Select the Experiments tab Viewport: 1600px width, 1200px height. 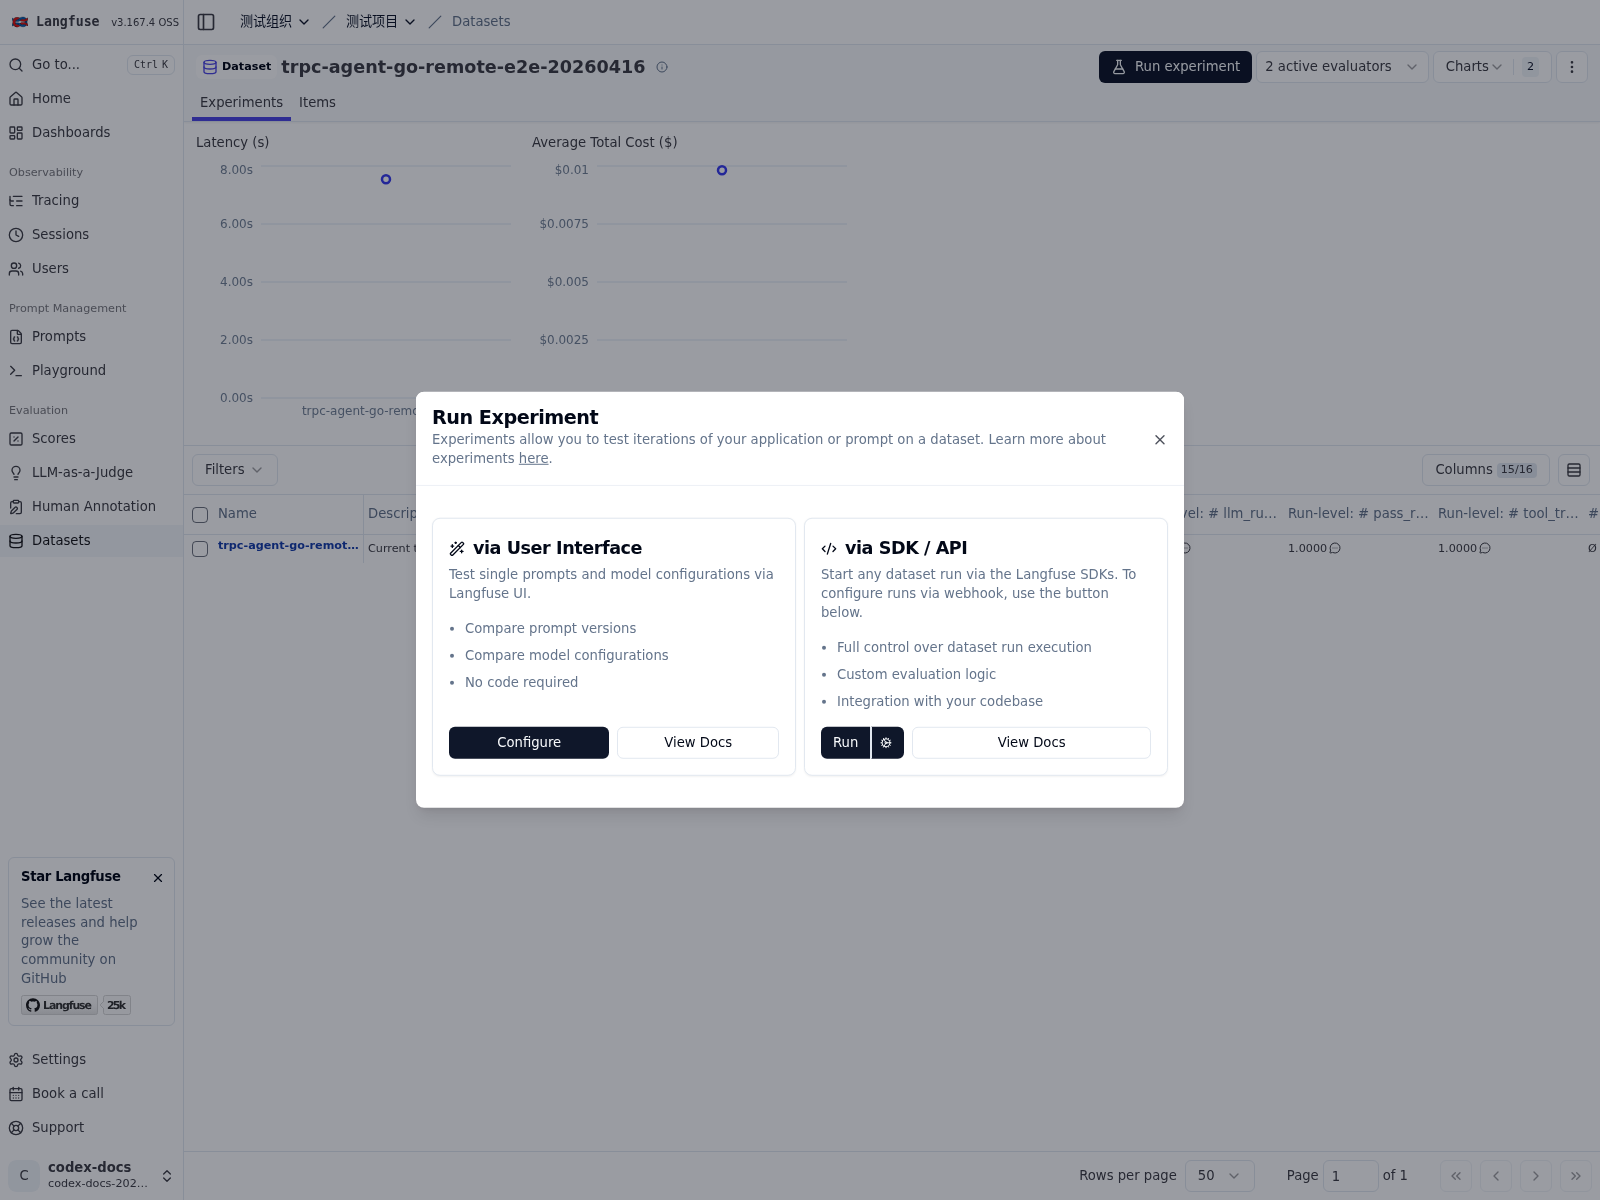[241, 102]
